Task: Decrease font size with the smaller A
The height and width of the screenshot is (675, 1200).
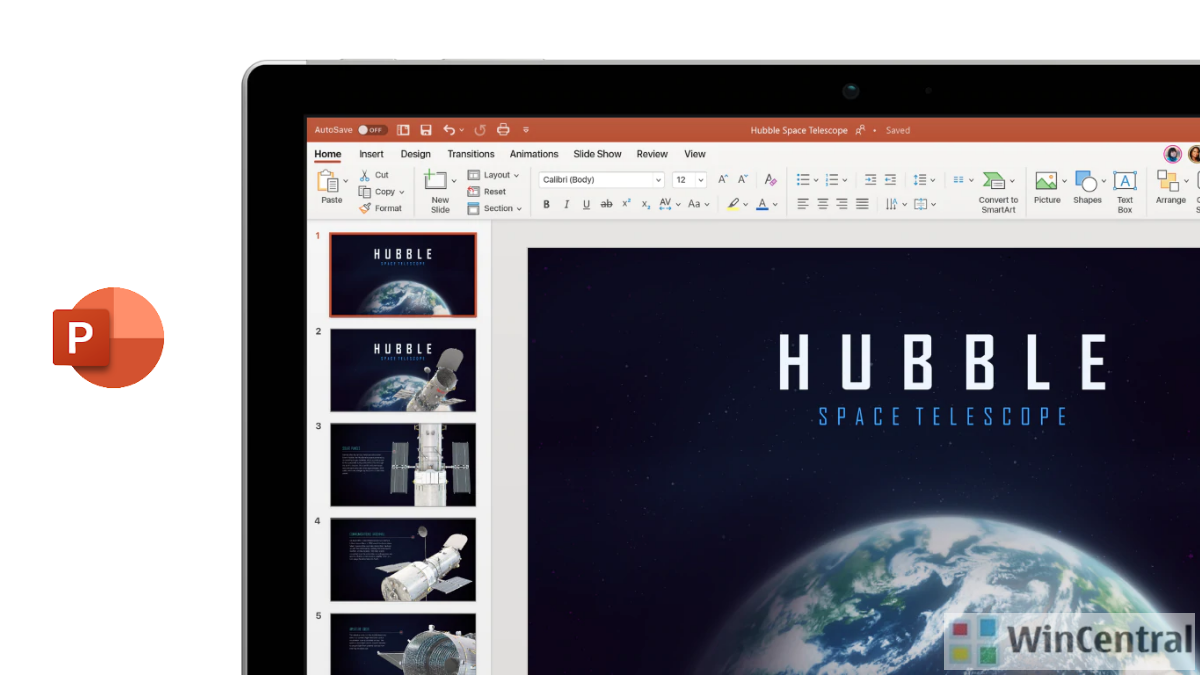Action: click(x=743, y=180)
